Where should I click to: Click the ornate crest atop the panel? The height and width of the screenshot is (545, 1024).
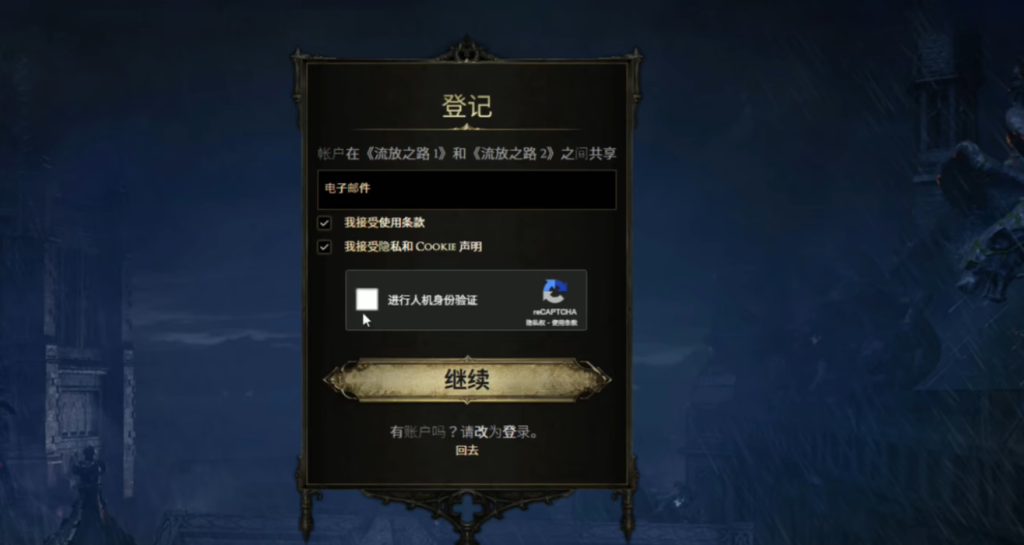pyautogui.click(x=466, y=50)
